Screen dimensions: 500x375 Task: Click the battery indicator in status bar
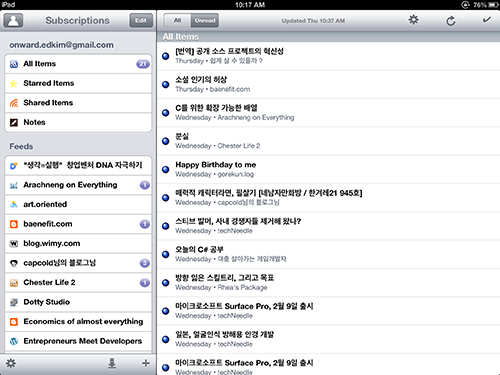493,5
